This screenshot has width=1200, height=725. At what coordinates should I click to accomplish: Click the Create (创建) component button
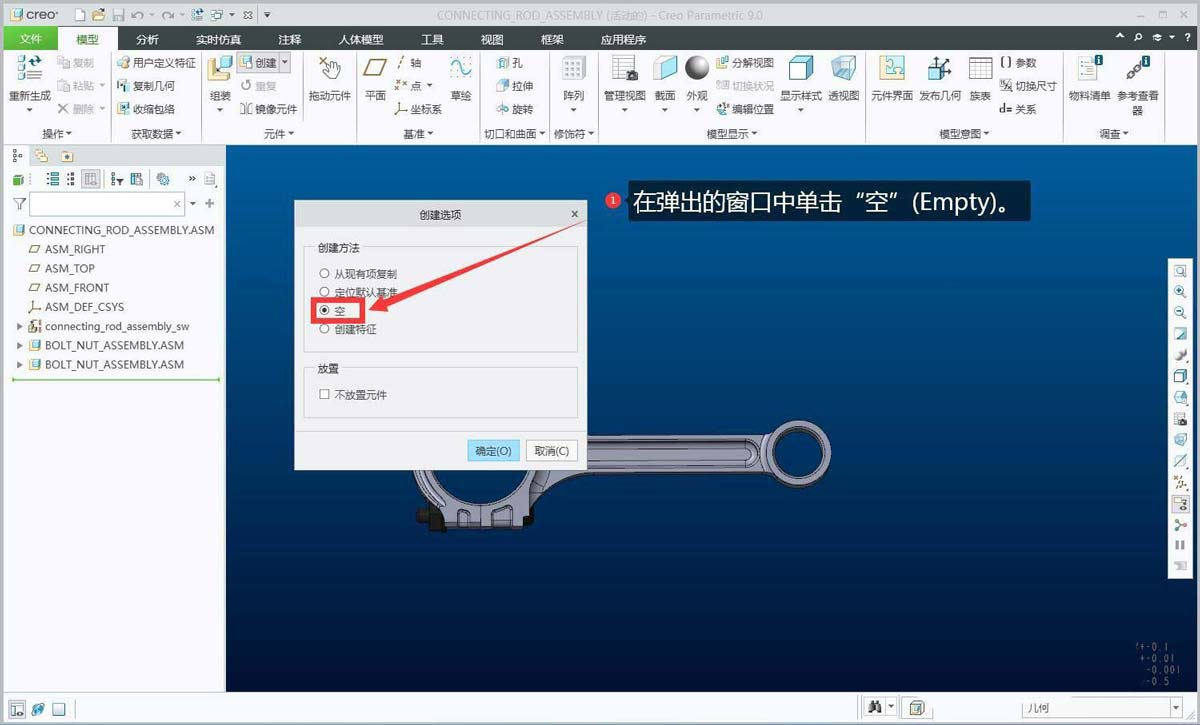click(257, 63)
